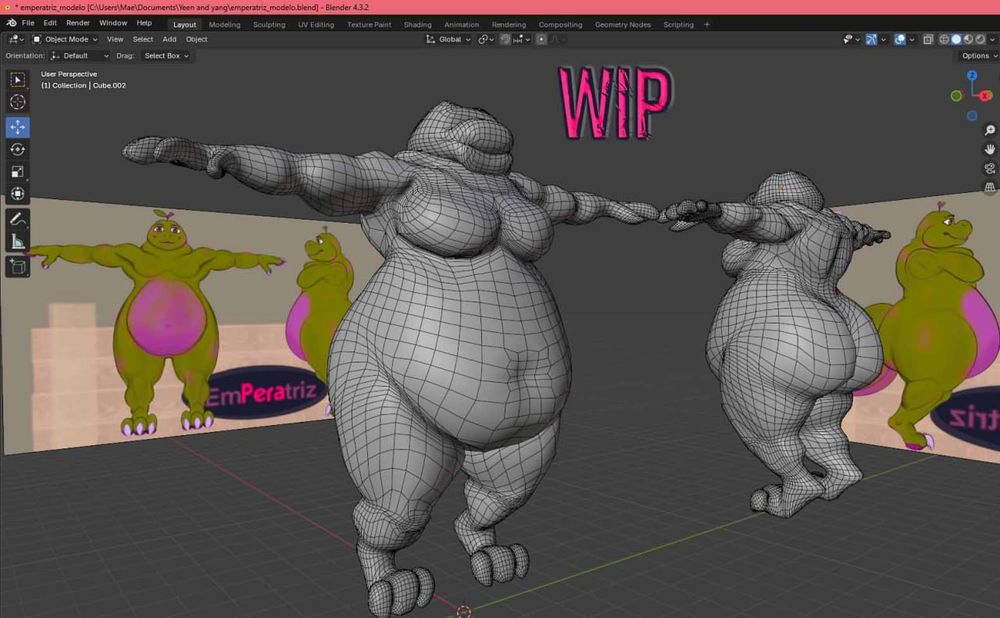Switch to the Geometry Nodes tab
1000x618 pixels.
click(623, 25)
